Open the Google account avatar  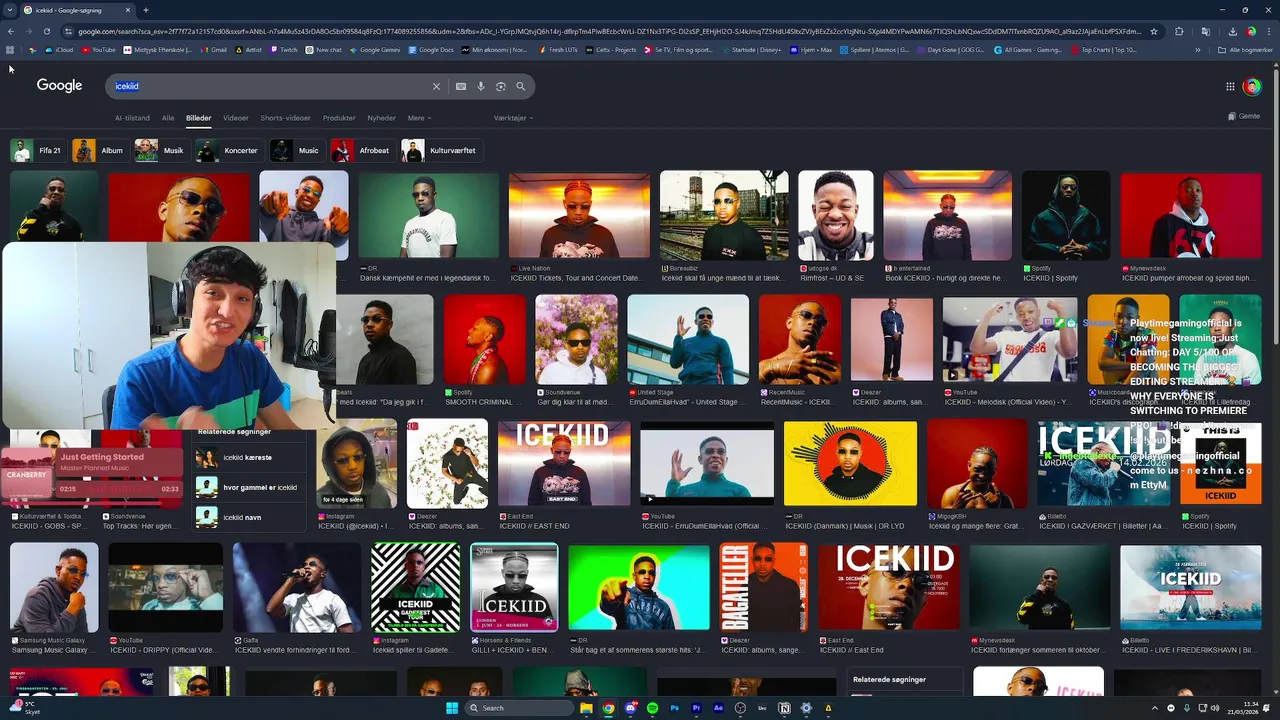(1252, 87)
